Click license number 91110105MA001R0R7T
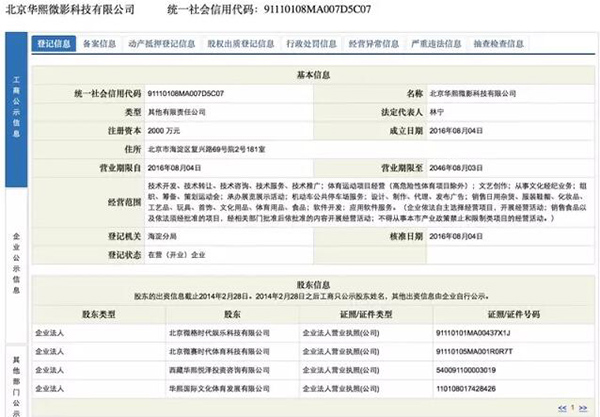The height and width of the screenshot is (417, 600). tap(474, 351)
